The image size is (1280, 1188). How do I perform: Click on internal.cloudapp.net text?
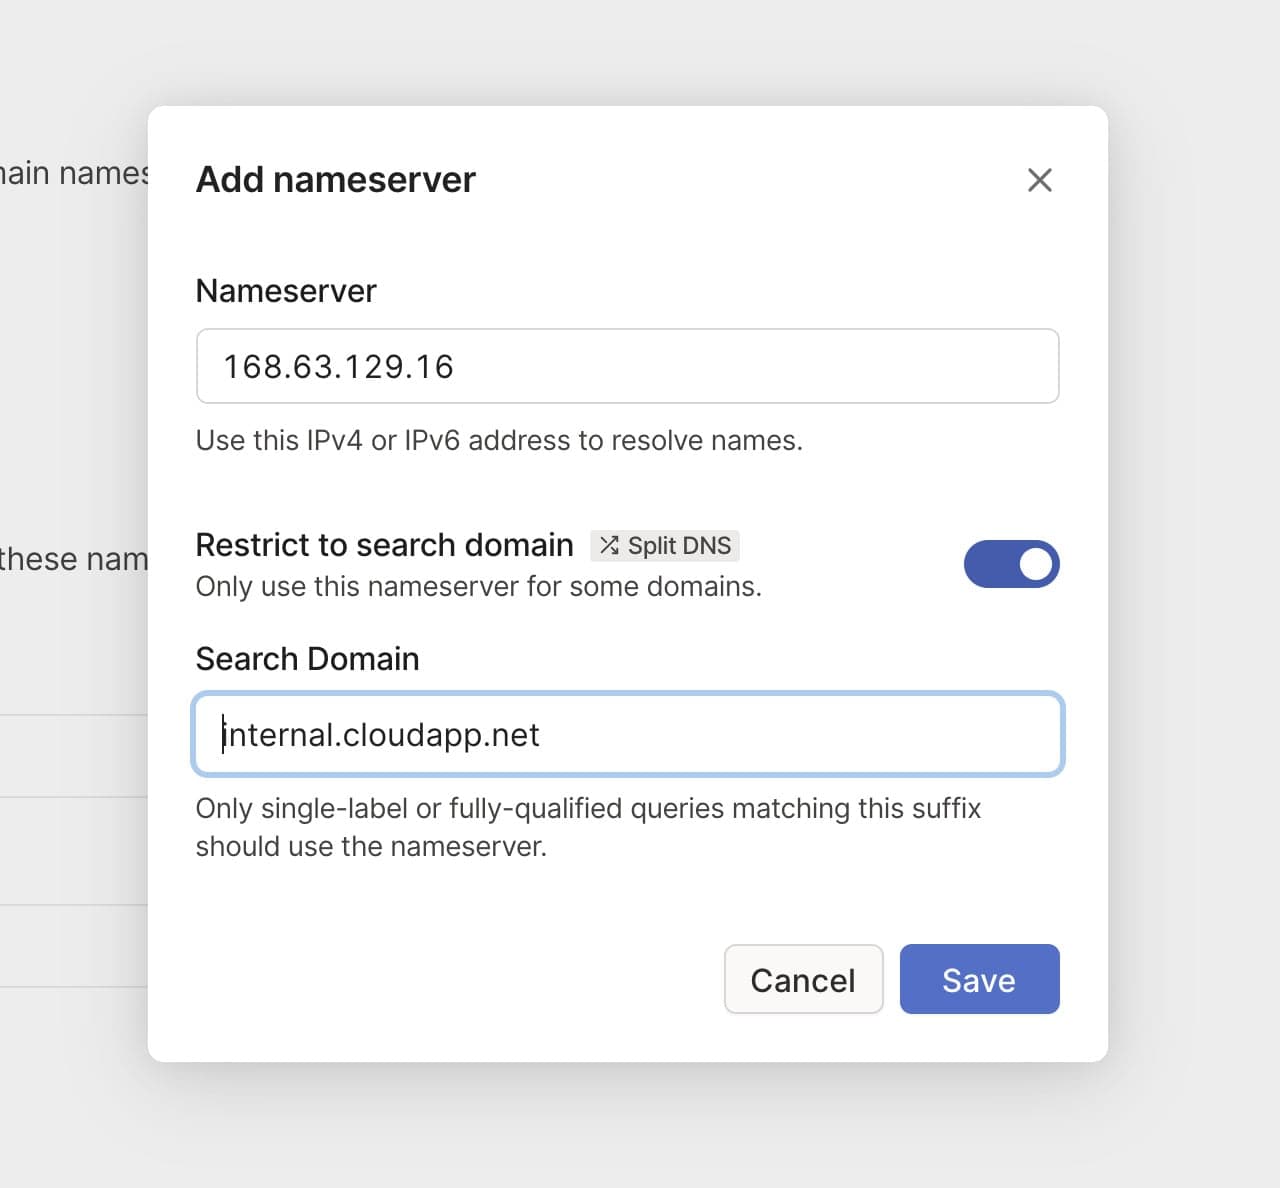pyautogui.click(x=381, y=734)
